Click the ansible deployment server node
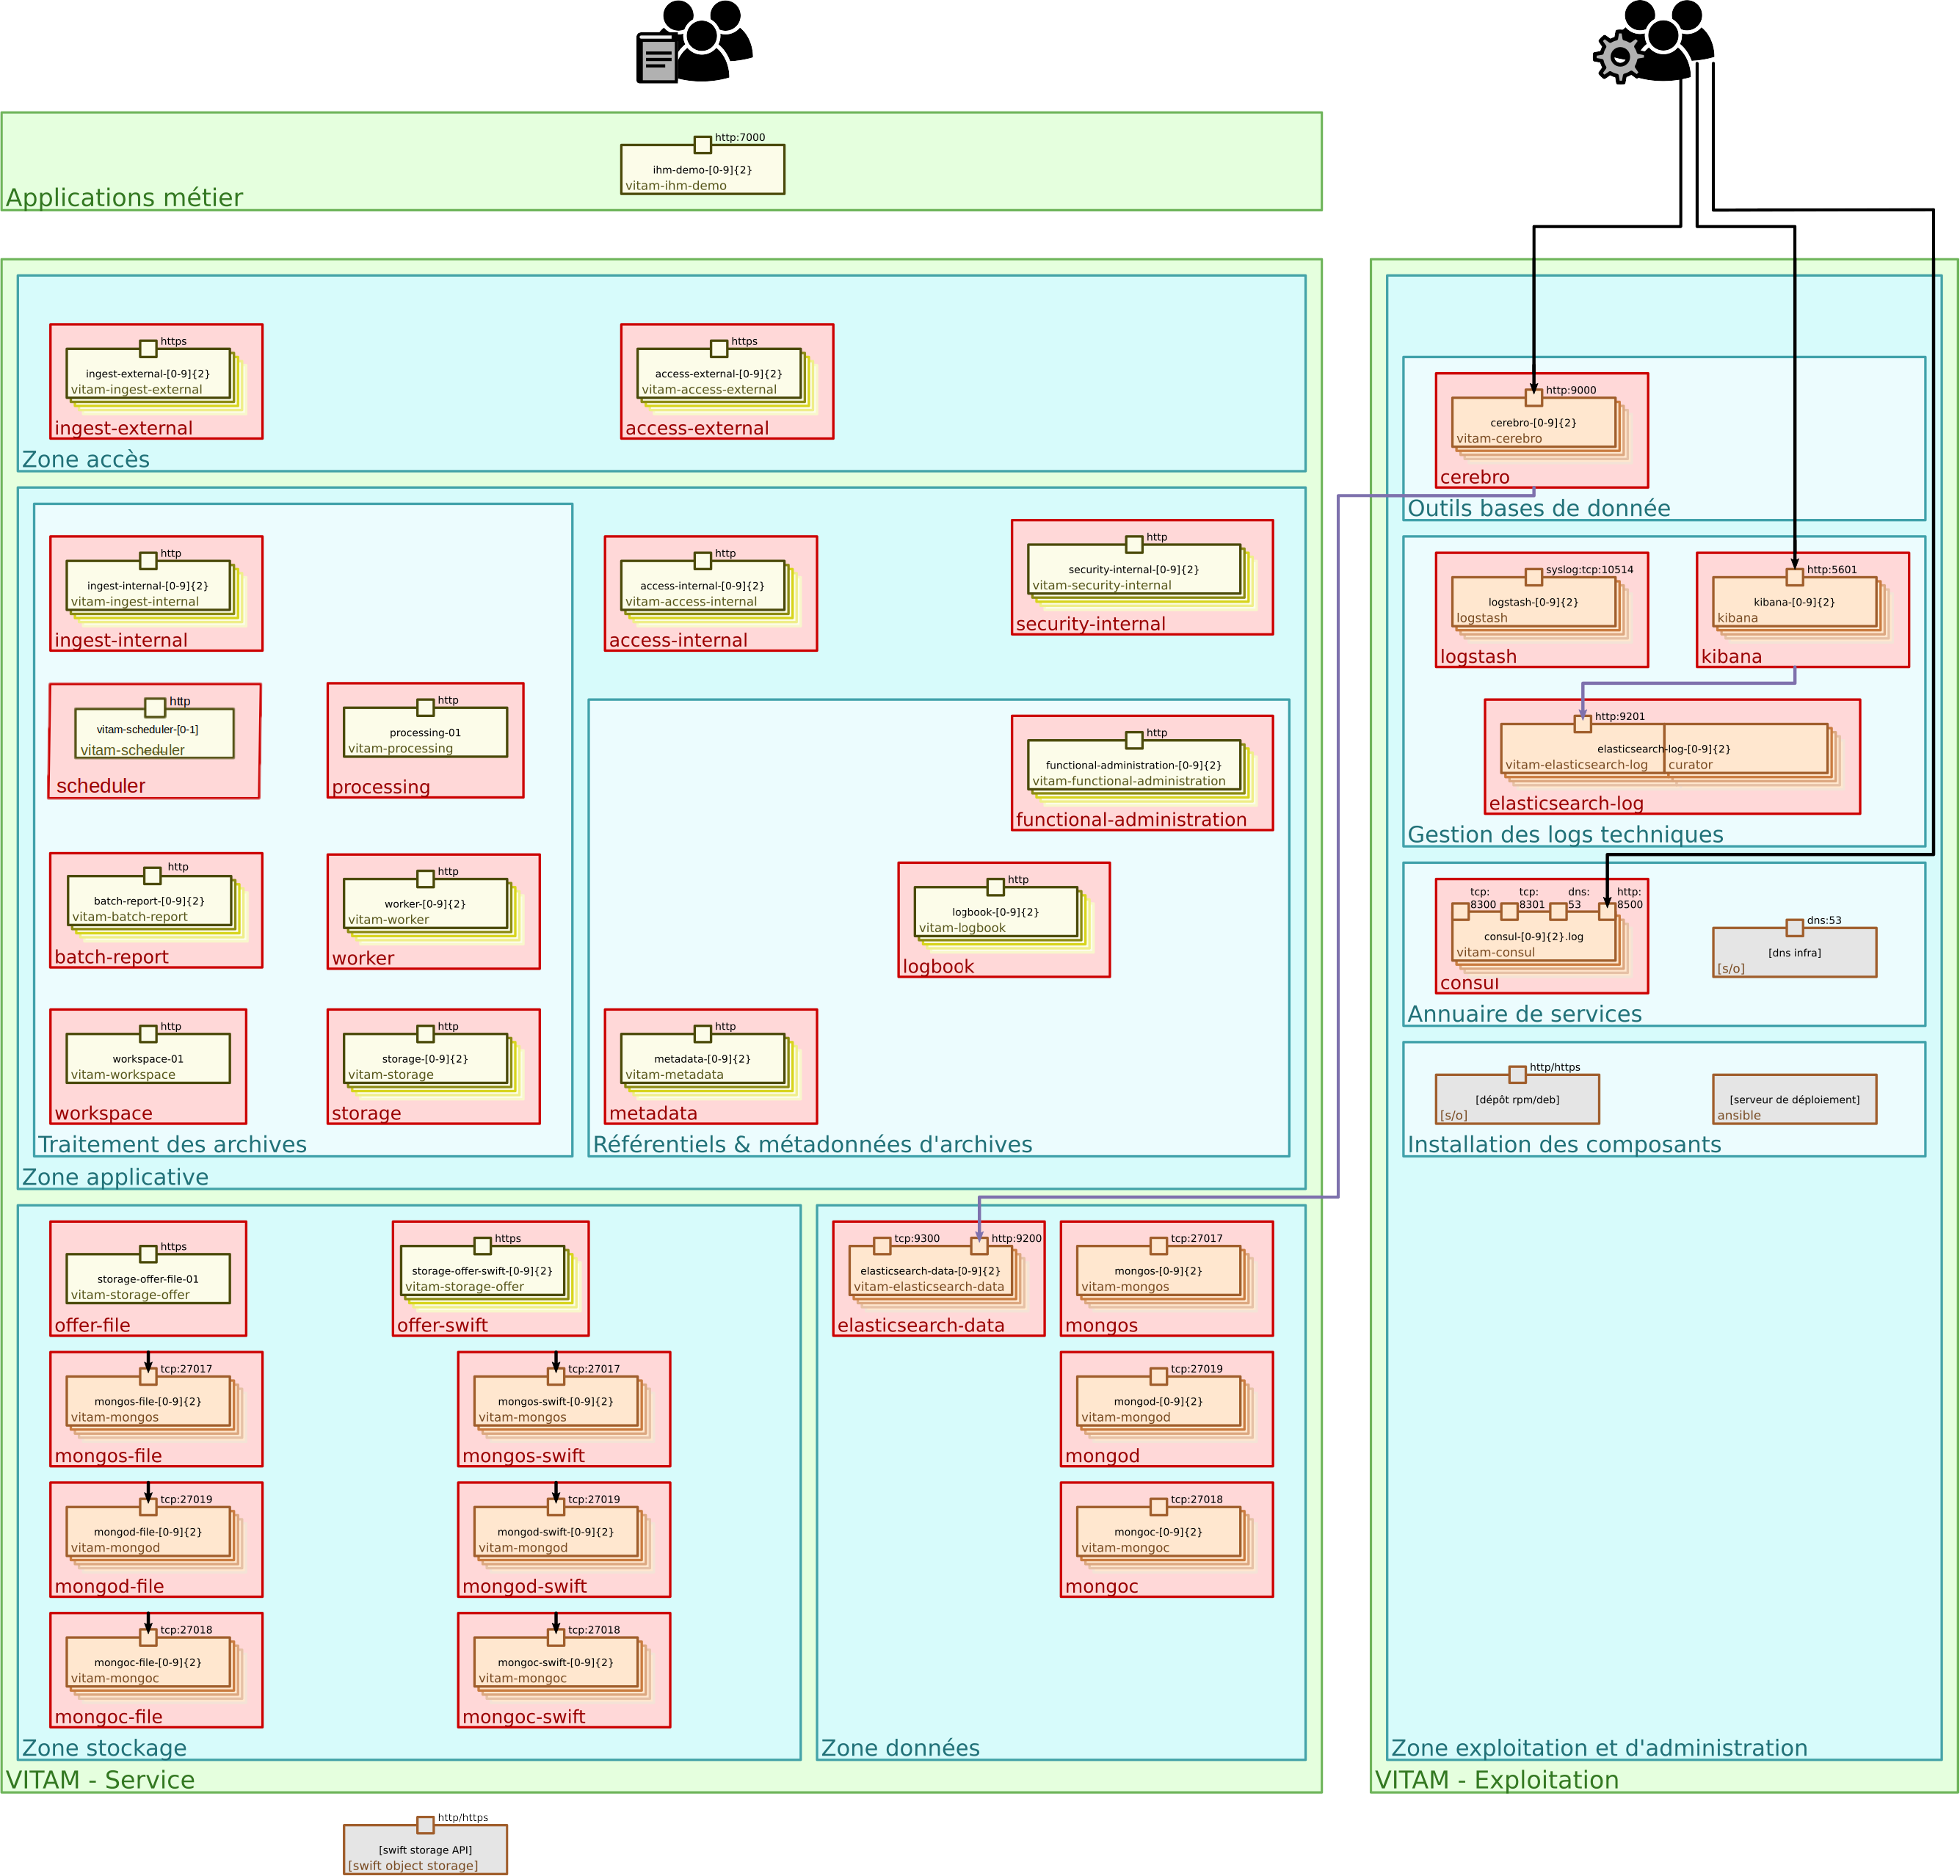This screenshot has height=1876, width=1960. 1795,1098
